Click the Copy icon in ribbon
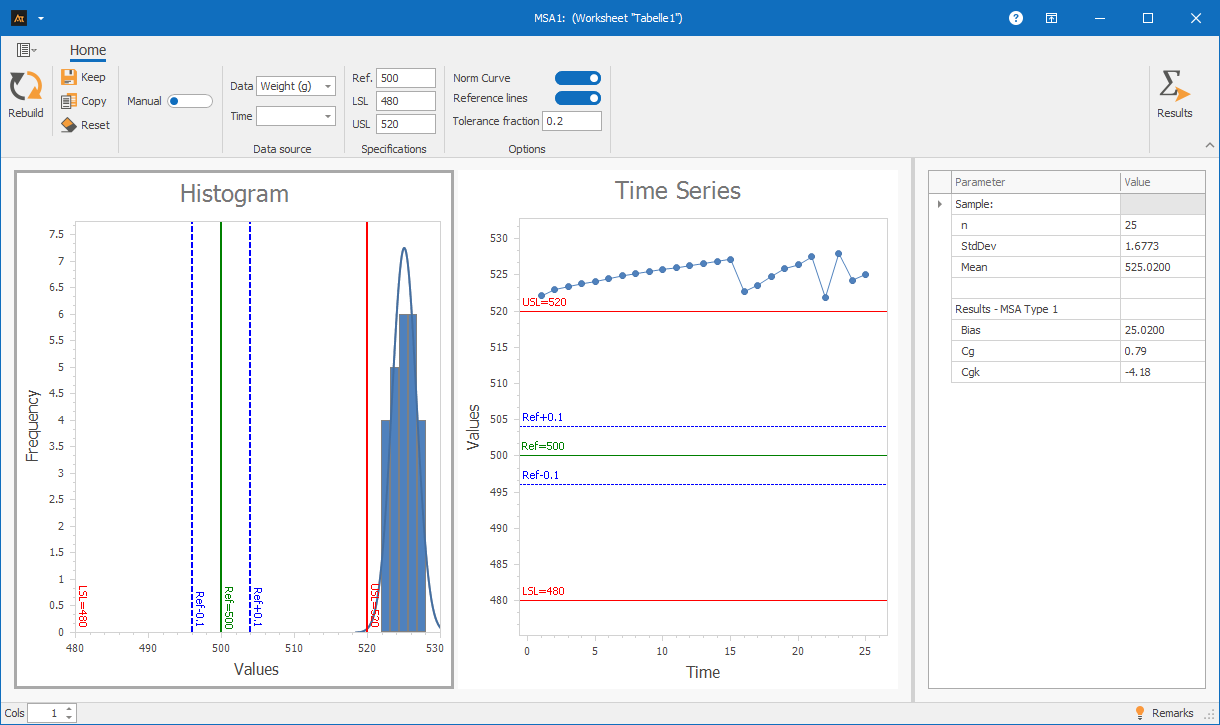 [x=69, y=101]
